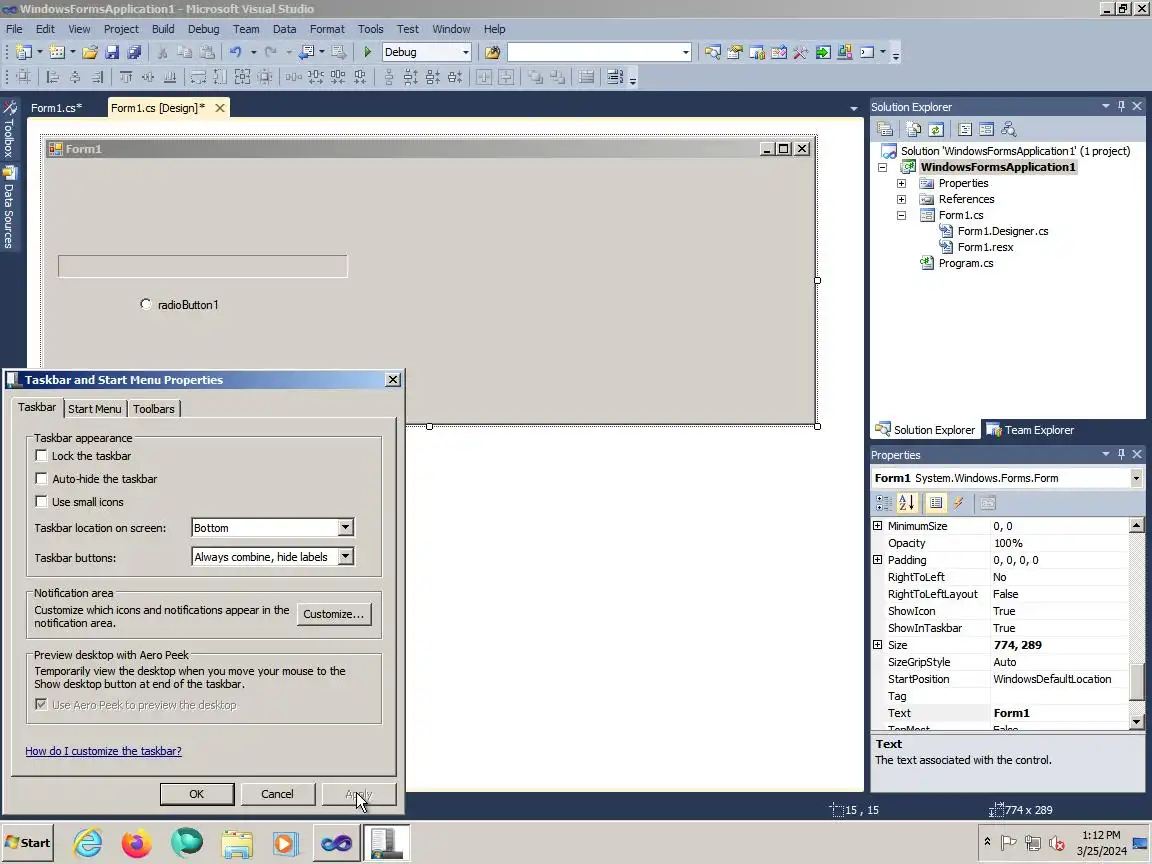Click the New Project toolbar icon
This screenshot has height=864, width=1152.
(x=24, y=52)
